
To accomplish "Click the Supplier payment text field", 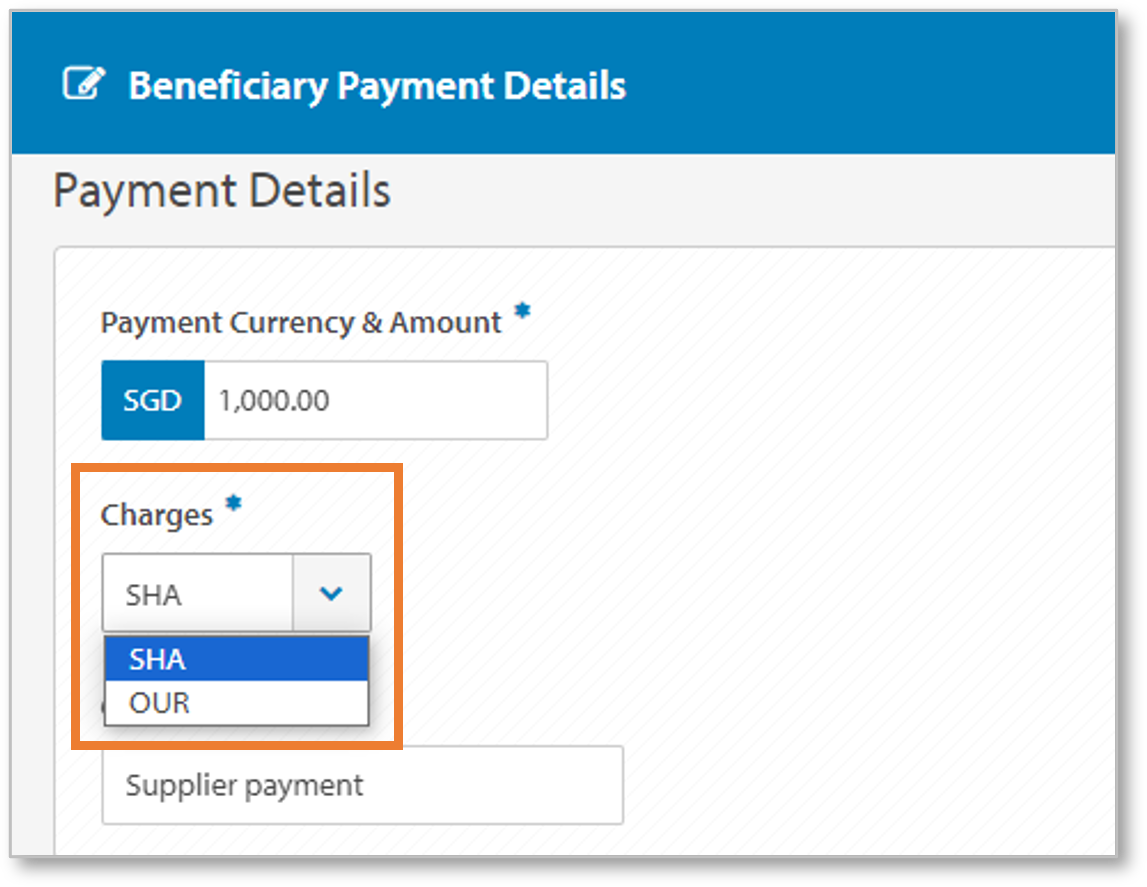I will tap(362, 785).
